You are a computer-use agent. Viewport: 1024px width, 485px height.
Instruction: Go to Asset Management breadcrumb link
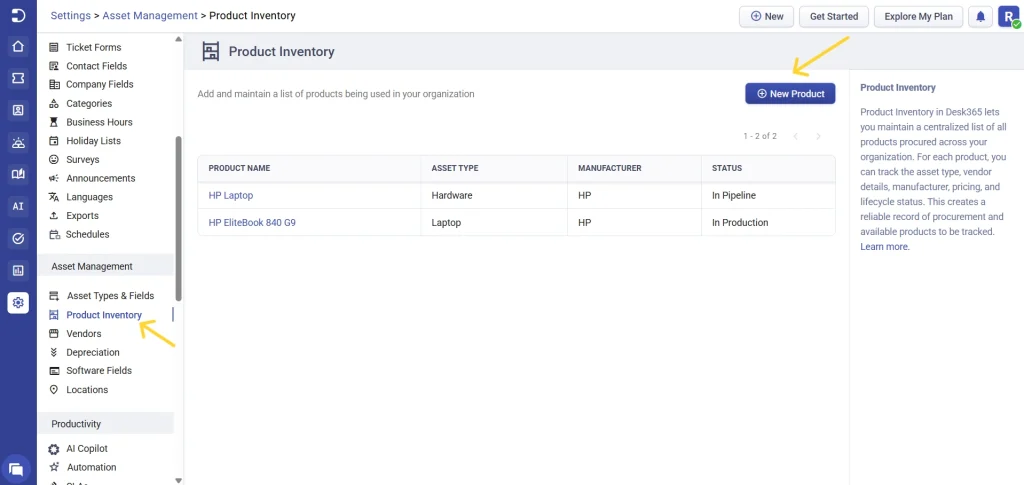coord(150,16)
